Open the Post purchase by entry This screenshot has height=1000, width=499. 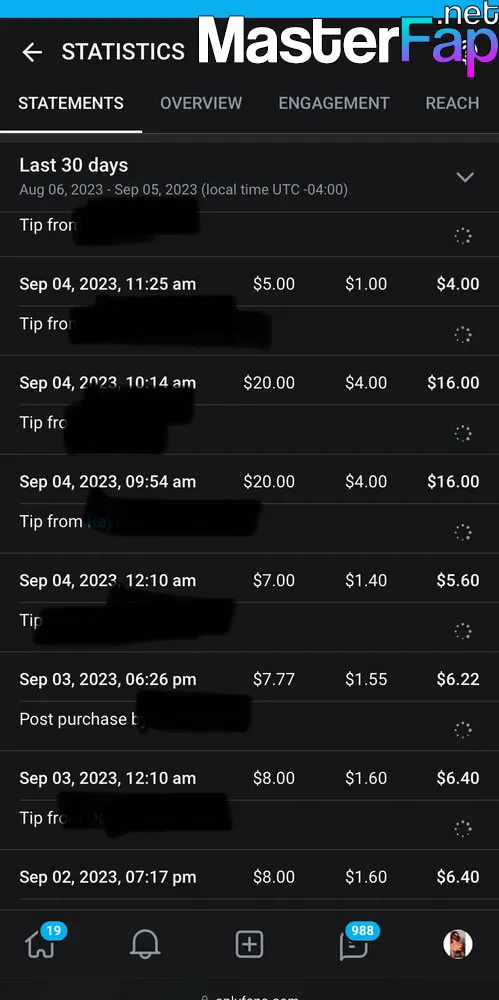tap(250, 726)
